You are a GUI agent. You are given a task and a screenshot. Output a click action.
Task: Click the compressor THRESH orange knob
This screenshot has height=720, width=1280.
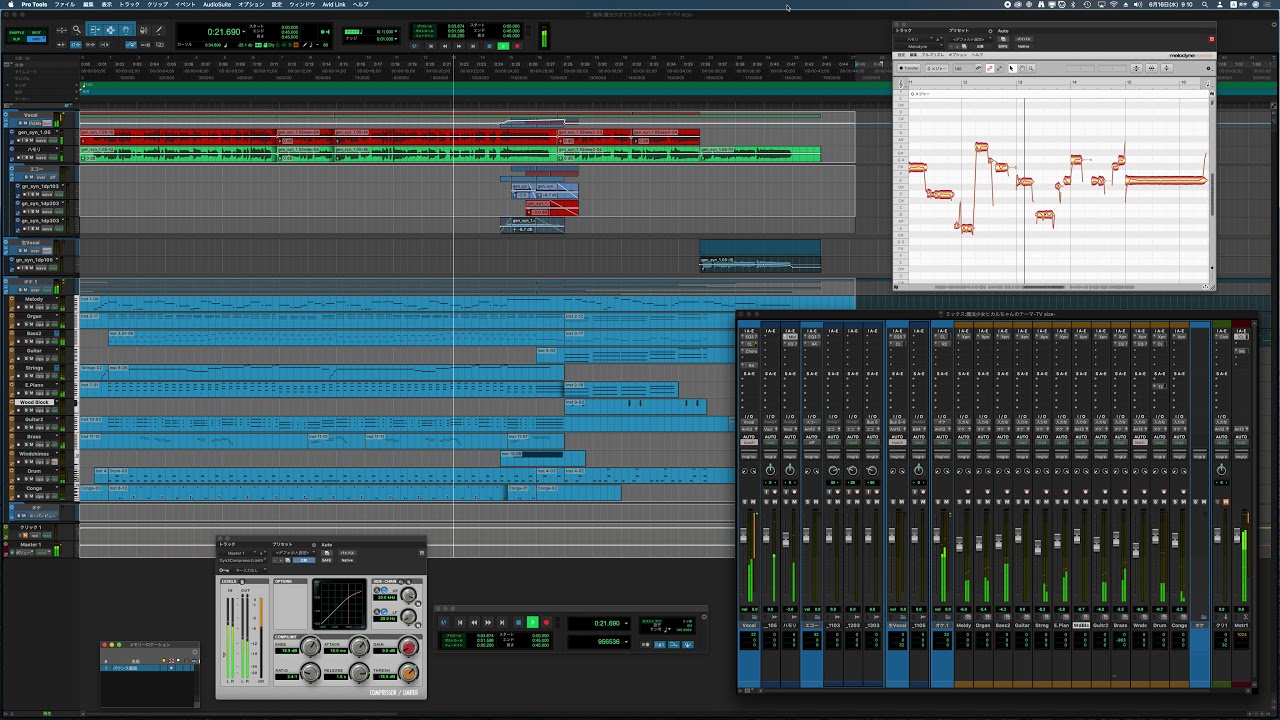click(408, 674)
